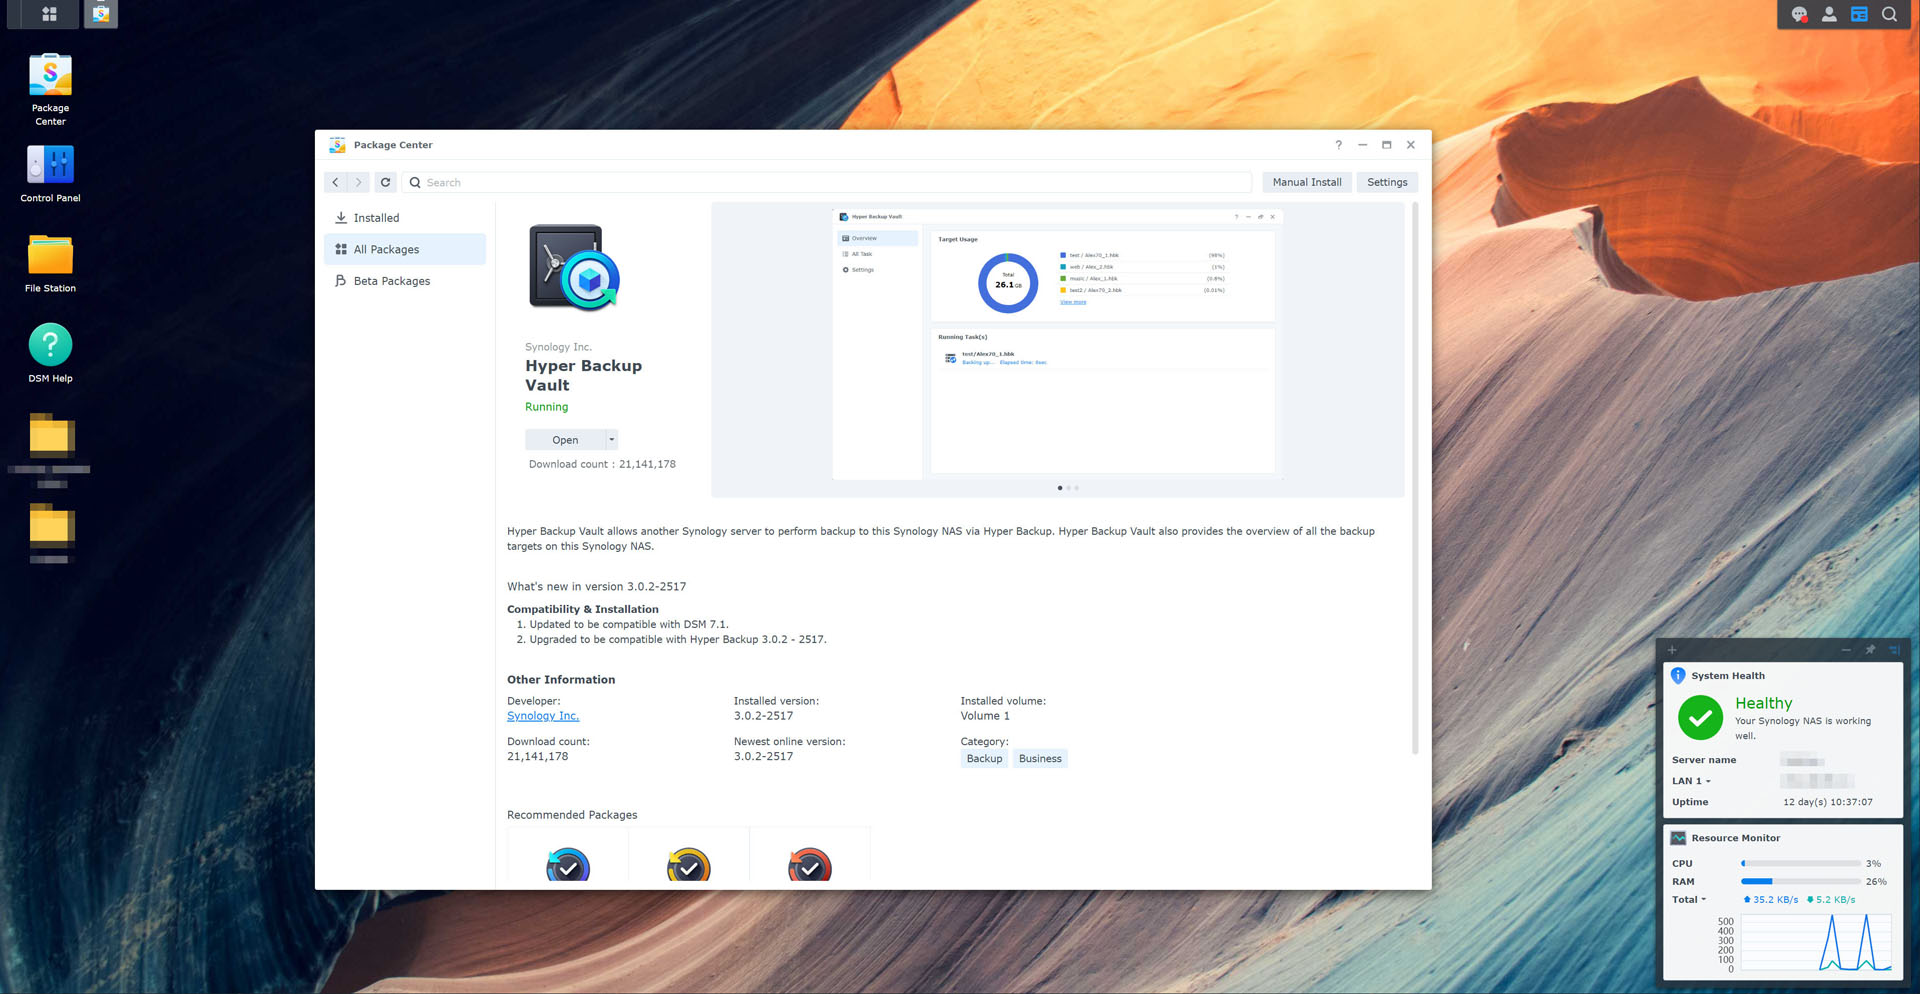Open the DSM Help desktop shortcut
Image resolution: width=1920 pixels, height=994 pixels.
point(50,353)
